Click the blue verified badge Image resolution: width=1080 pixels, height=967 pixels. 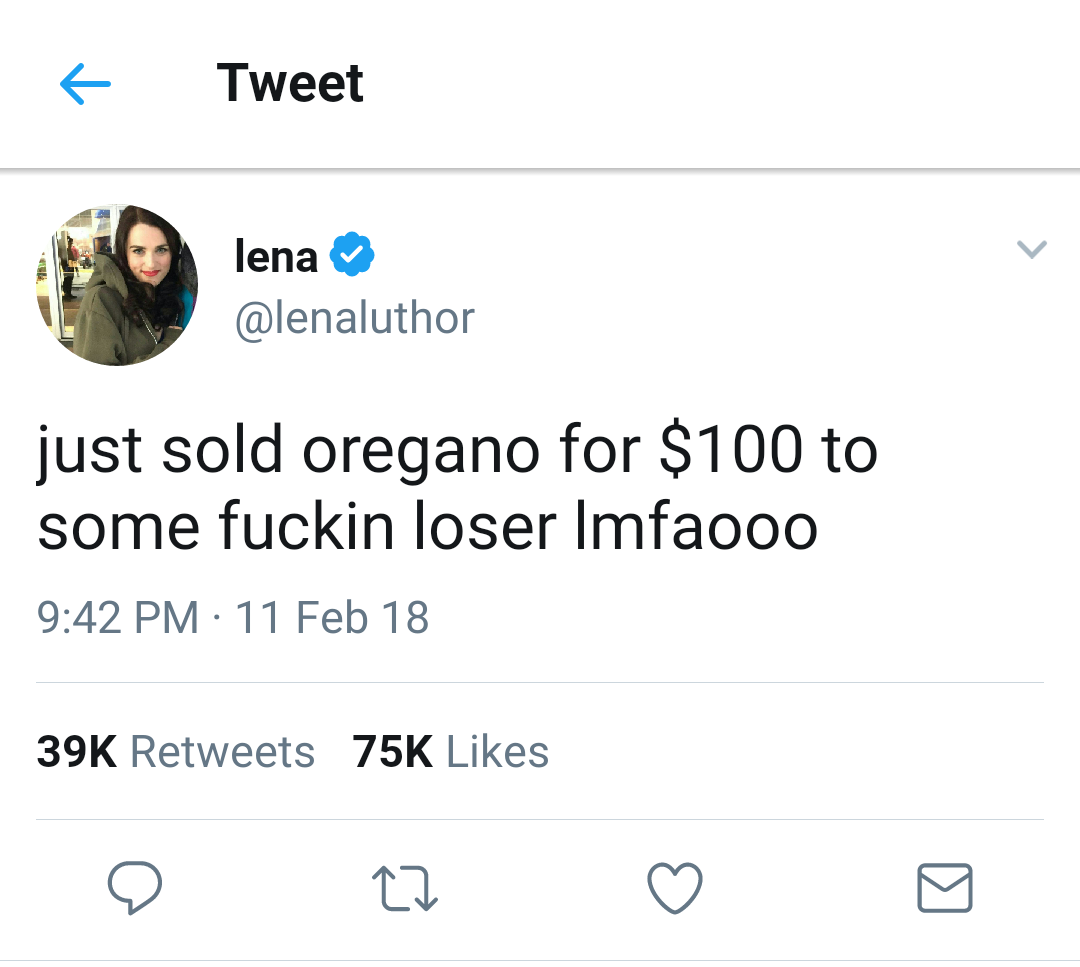pyautogui.click(x=352, y=254)
